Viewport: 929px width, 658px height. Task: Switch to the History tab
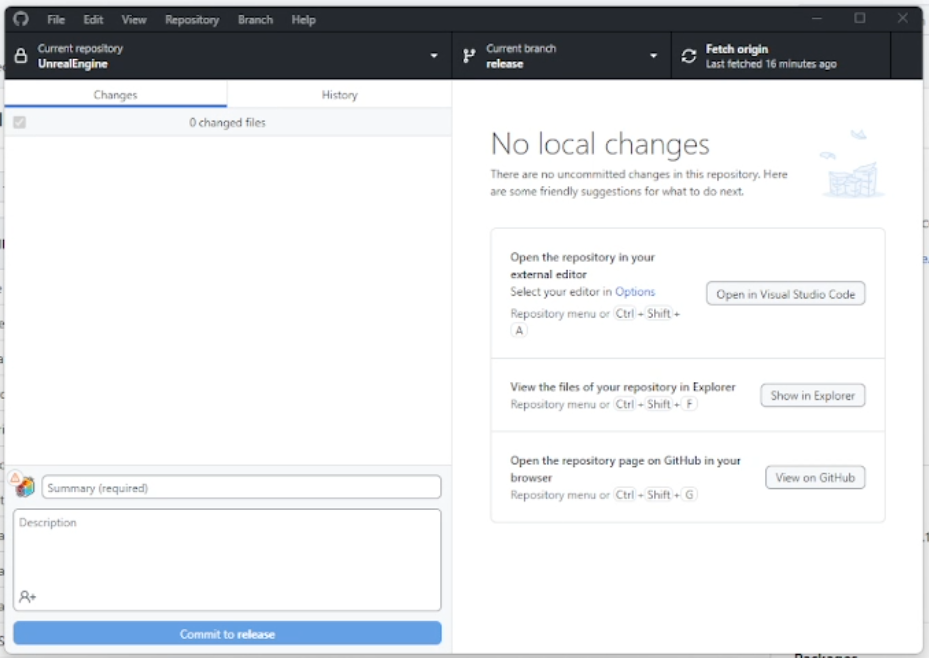(339, 95)
